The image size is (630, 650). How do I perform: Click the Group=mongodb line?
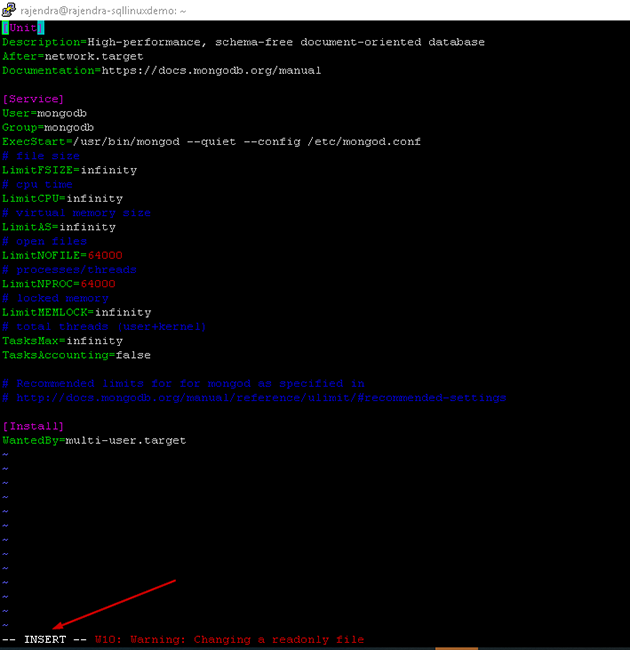48,127
